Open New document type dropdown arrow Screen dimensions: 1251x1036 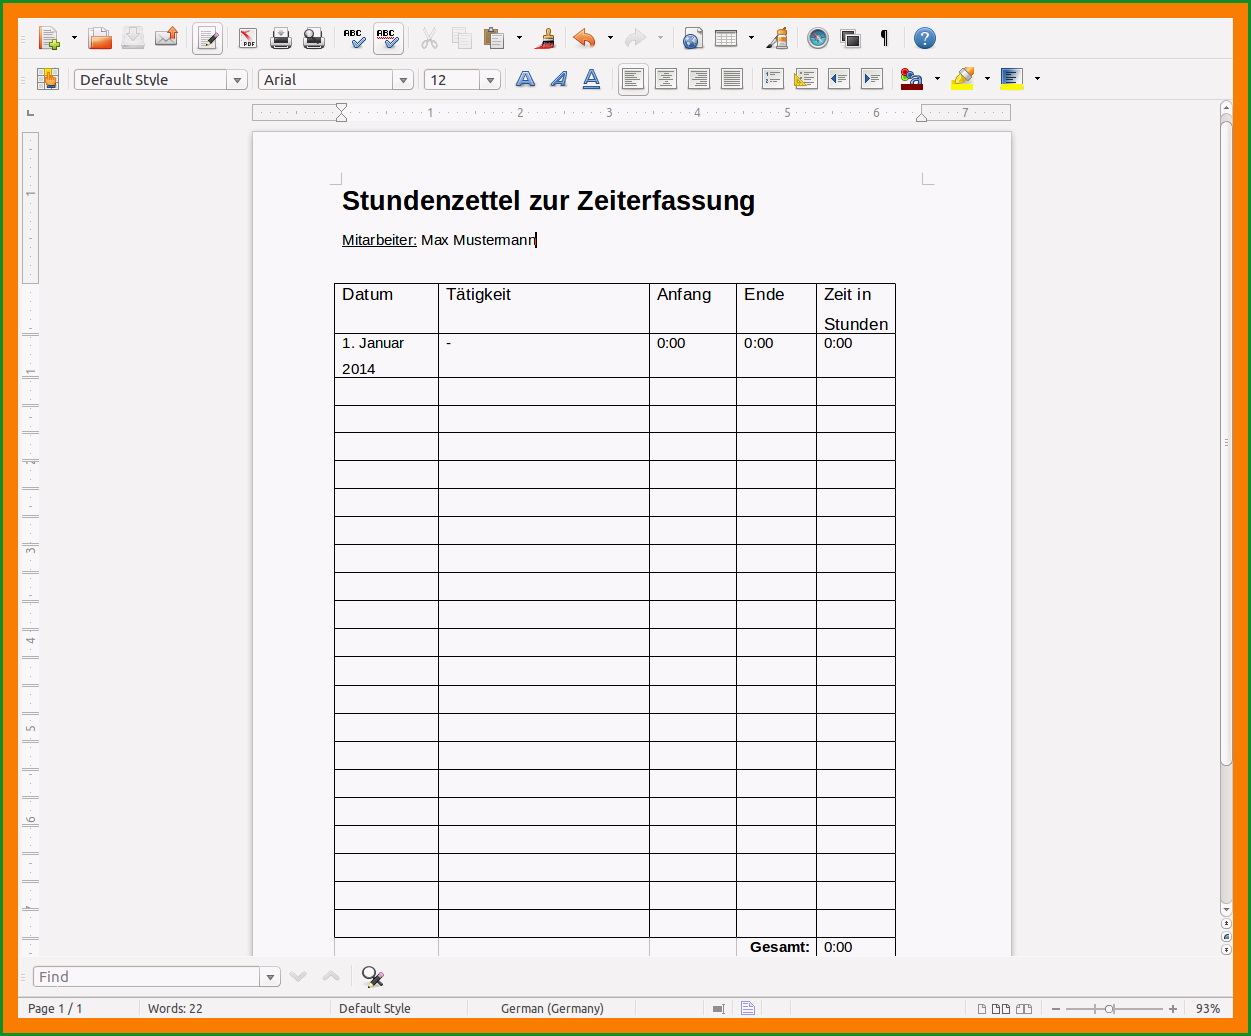[74, 39]
